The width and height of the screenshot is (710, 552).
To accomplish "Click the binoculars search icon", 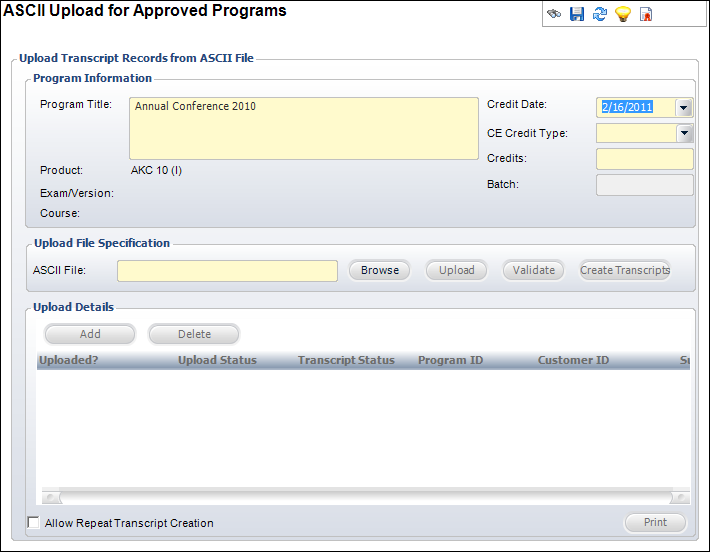I will click(x=553, y=15).
